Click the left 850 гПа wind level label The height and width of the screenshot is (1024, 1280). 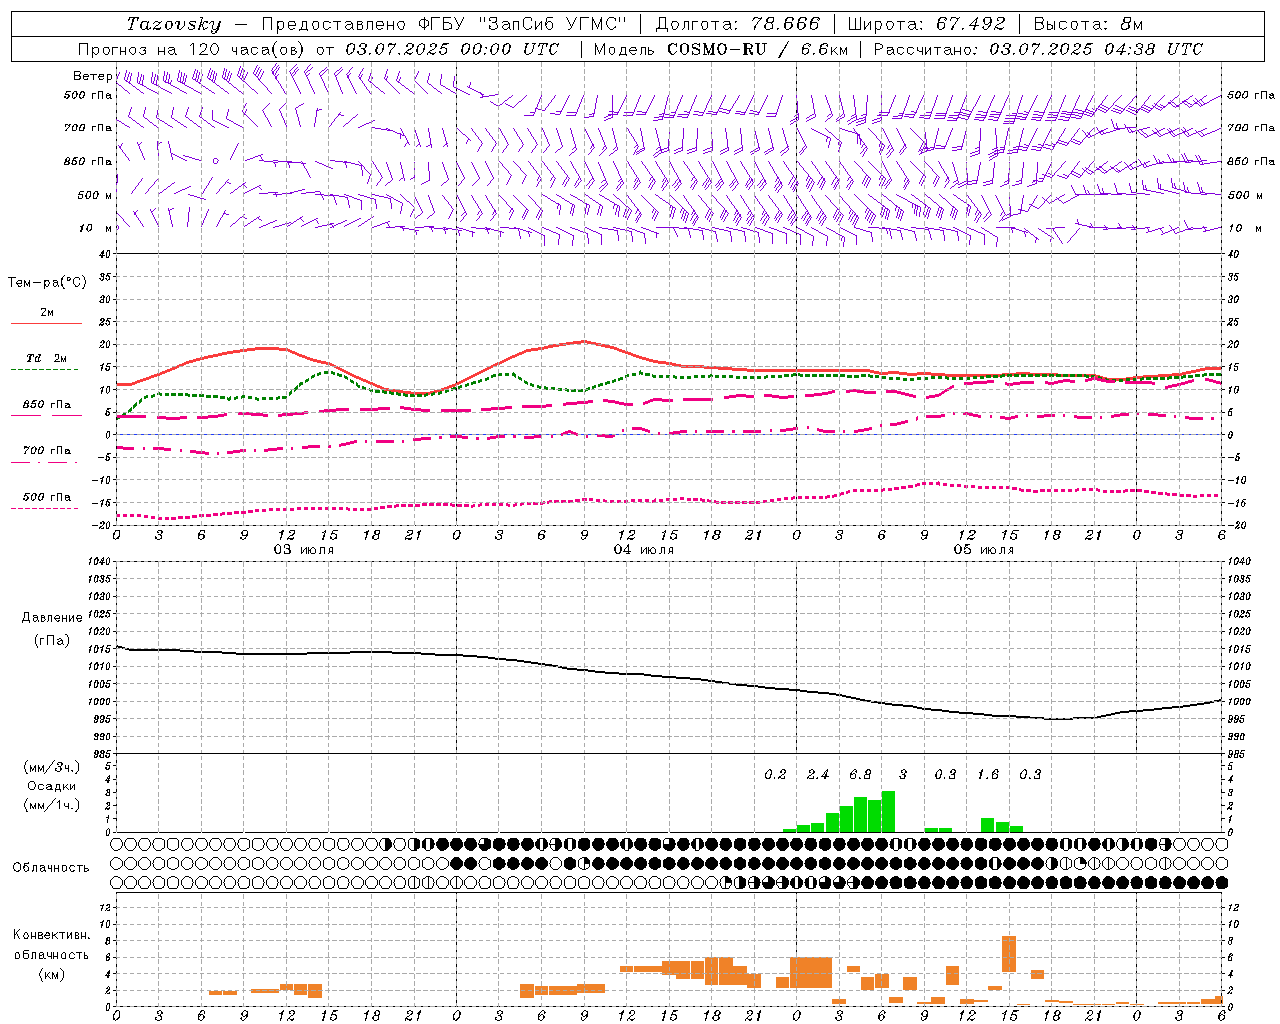(88, 161)
